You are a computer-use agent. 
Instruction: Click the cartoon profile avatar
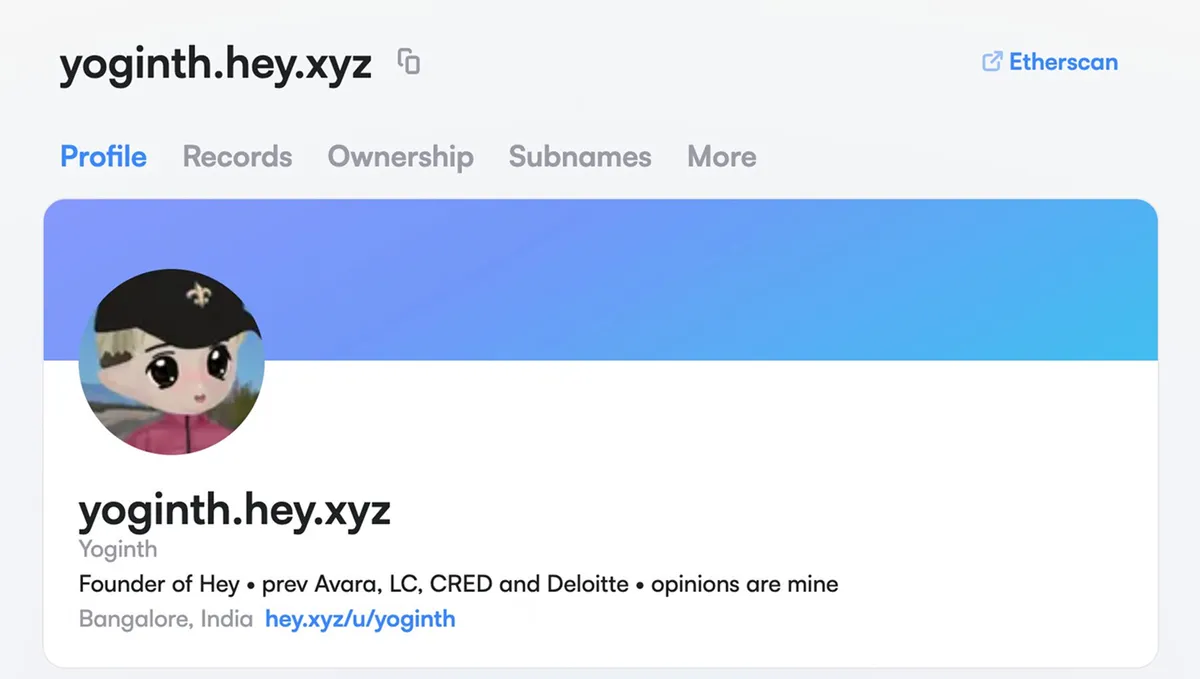171,363
